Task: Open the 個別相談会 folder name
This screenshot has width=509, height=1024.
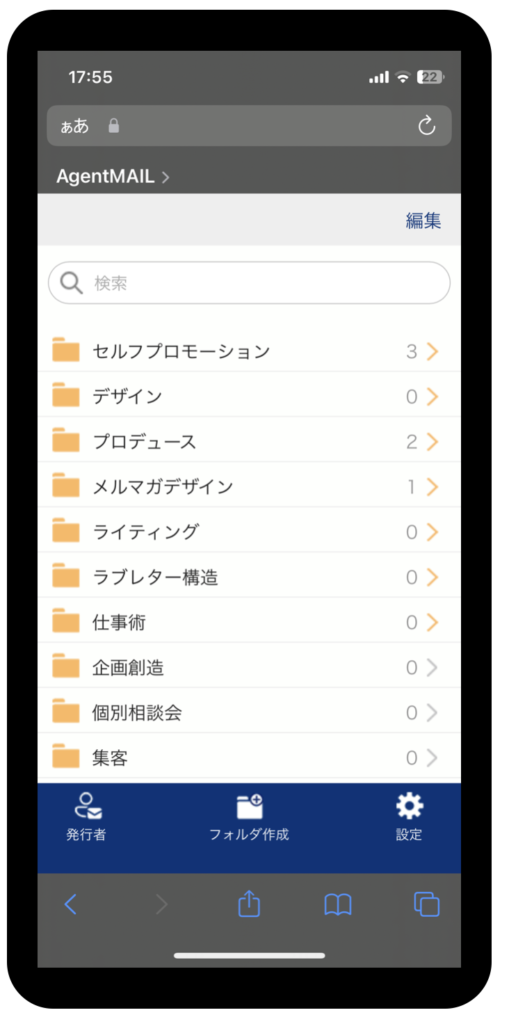Action: tap(137, 712)
